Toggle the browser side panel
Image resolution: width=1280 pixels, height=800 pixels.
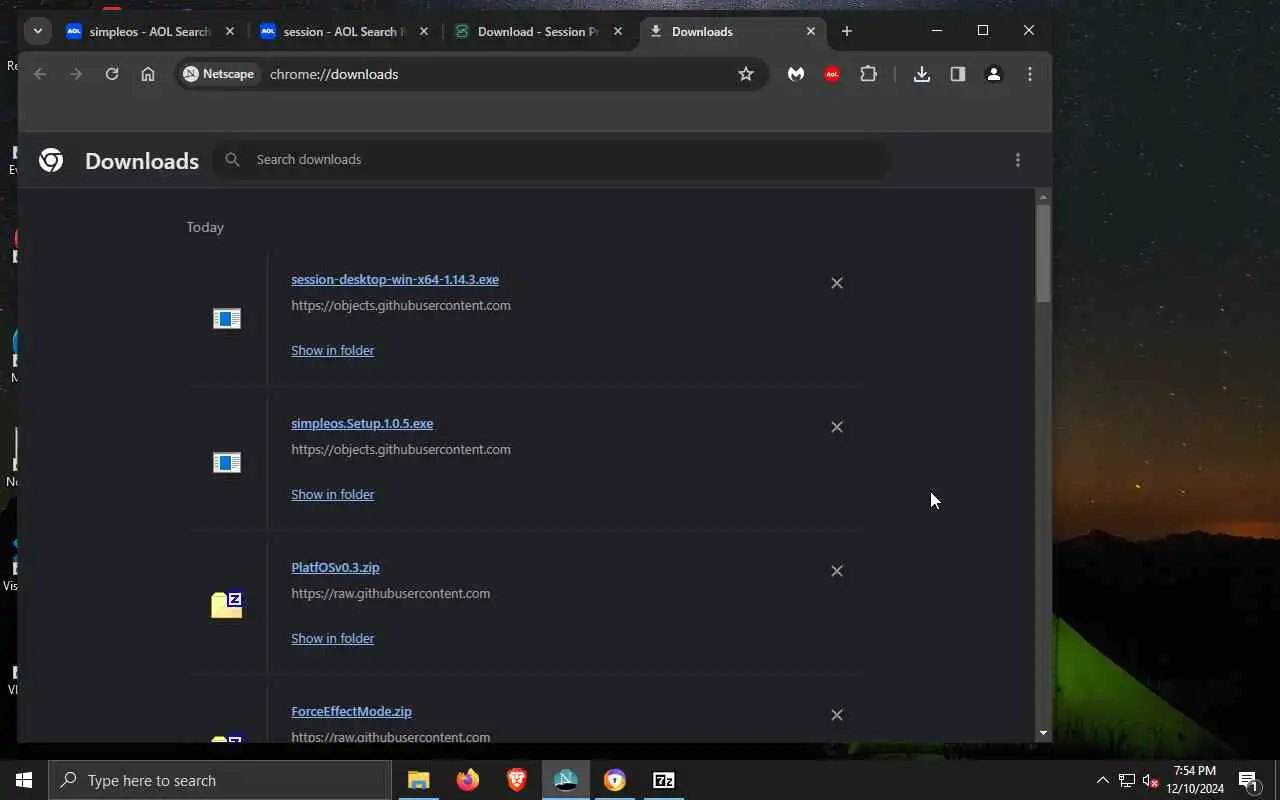[958, 74]
